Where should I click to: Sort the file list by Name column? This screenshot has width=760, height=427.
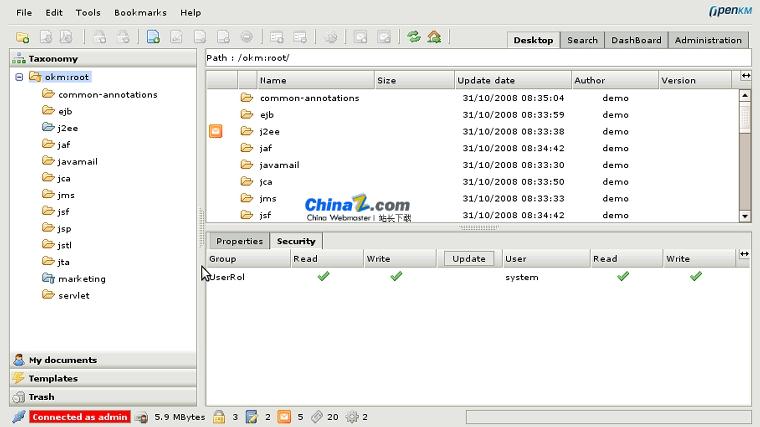(316, 80)
